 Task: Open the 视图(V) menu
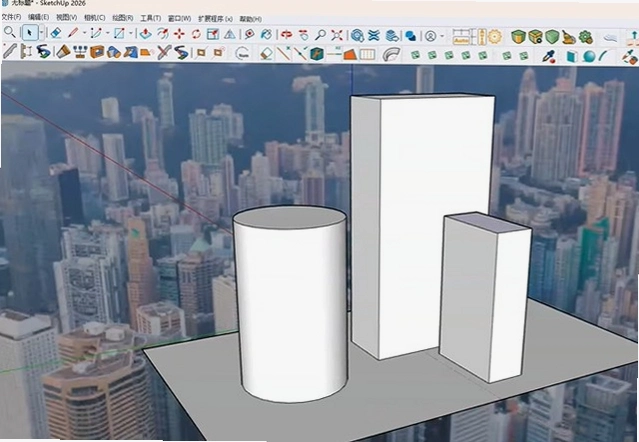point(67,18)
